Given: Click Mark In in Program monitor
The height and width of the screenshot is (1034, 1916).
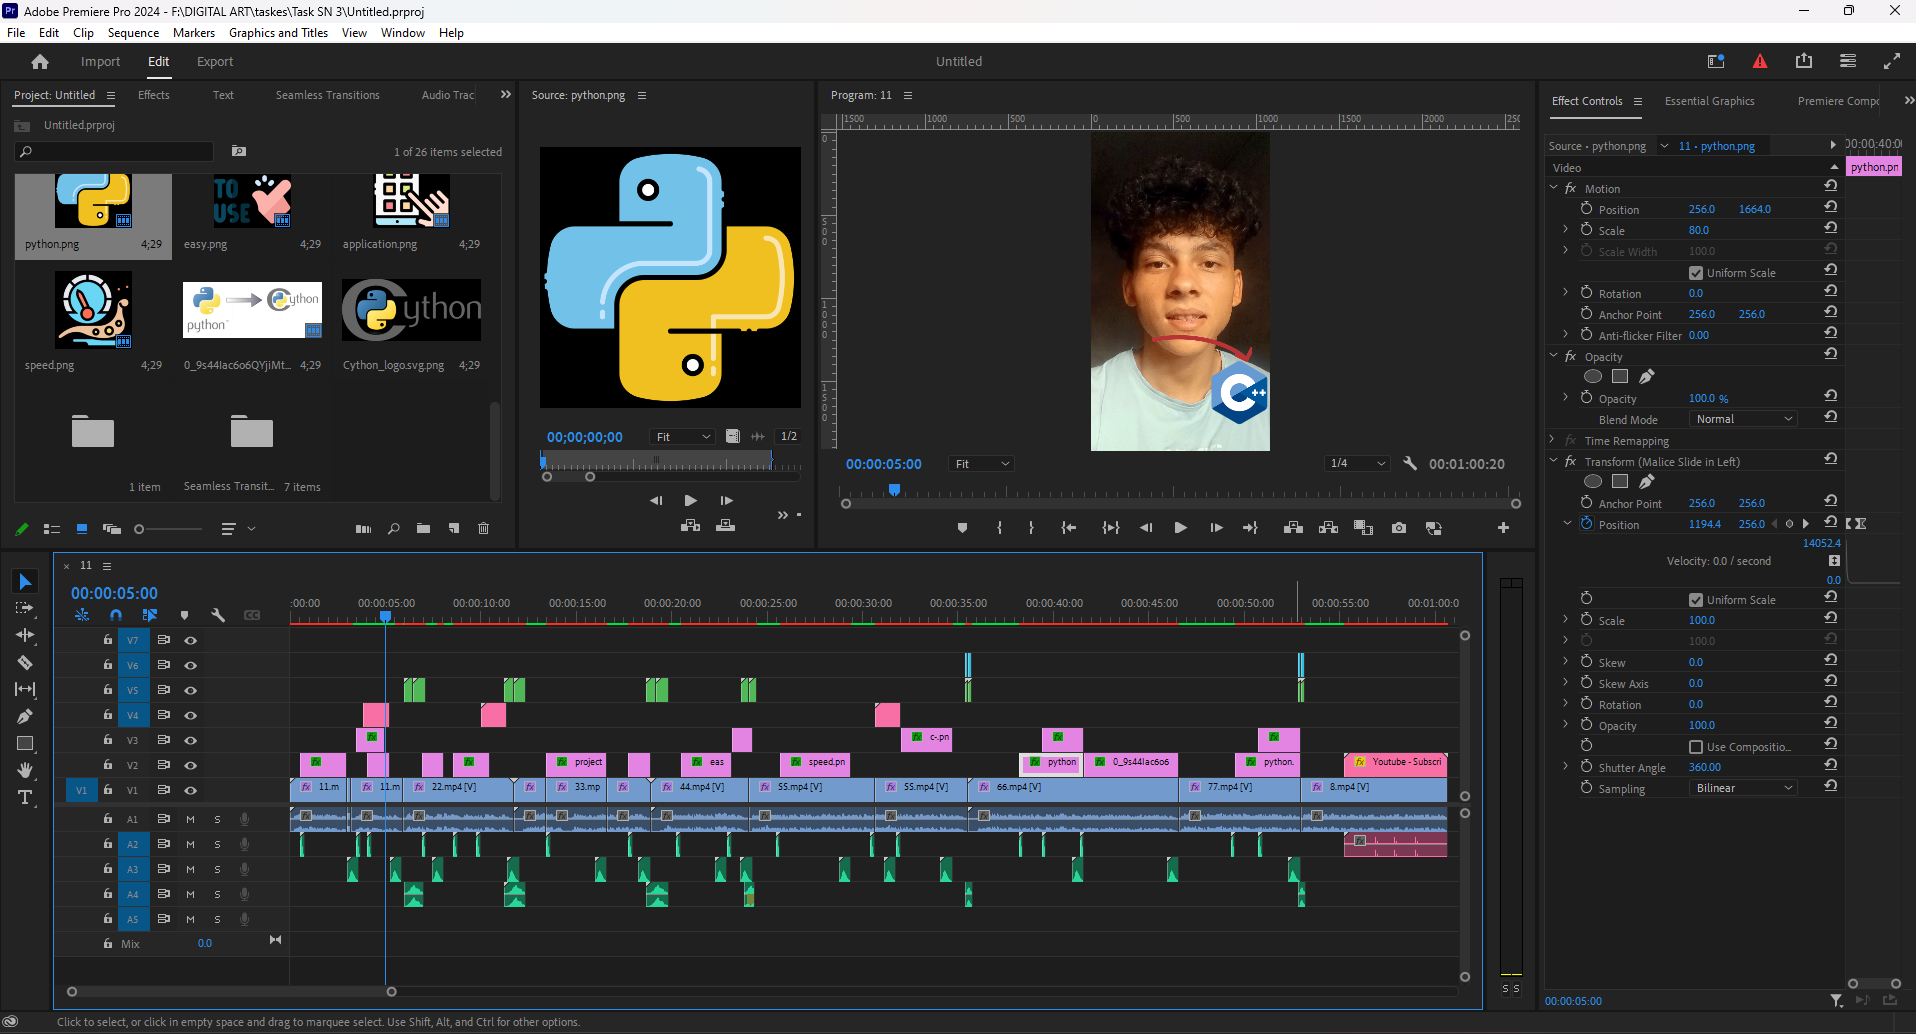Looking at the screenshot, I should [999, 528].
